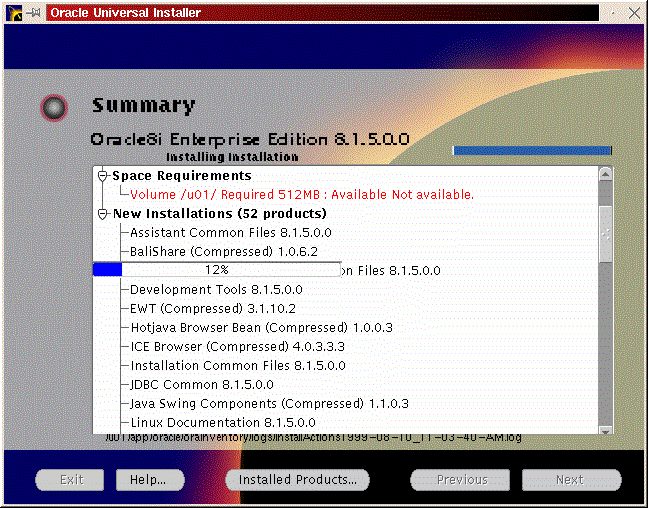This screenshot has width=648, height=508.
Task: Open Help dialog
Action: click(x=148, y=480)
